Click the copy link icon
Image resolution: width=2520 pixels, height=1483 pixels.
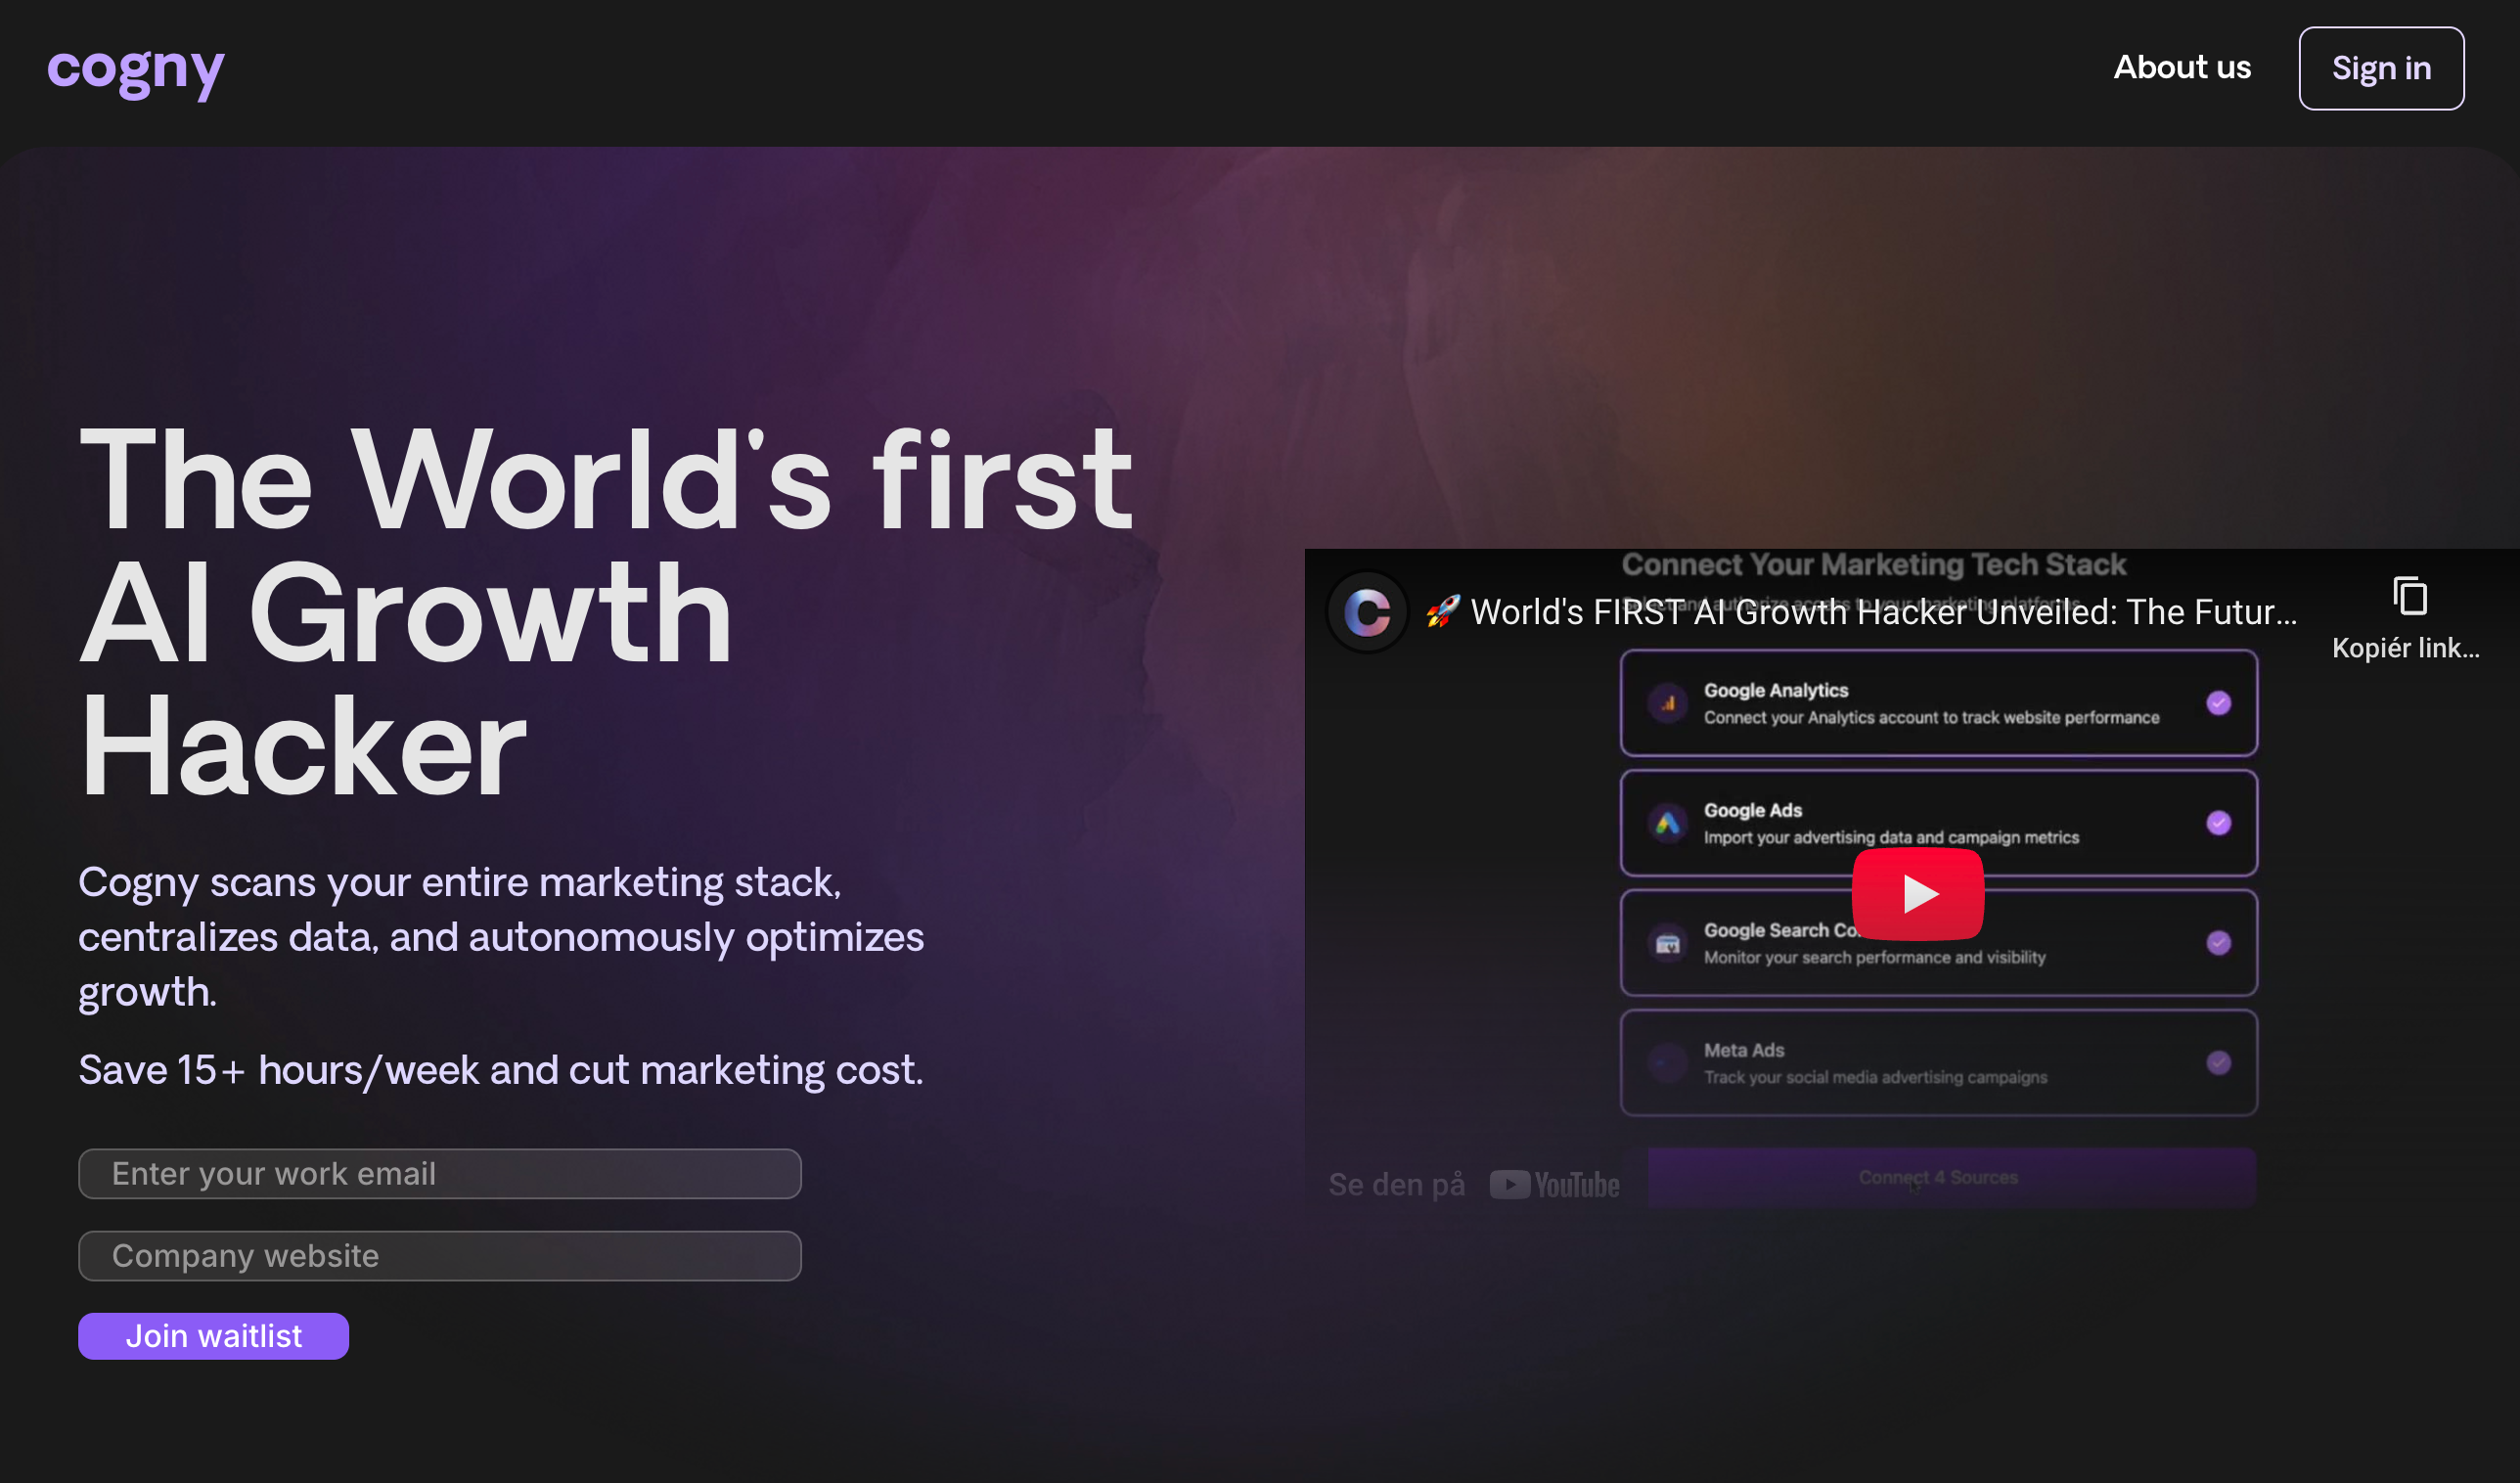click(2409, 596)
